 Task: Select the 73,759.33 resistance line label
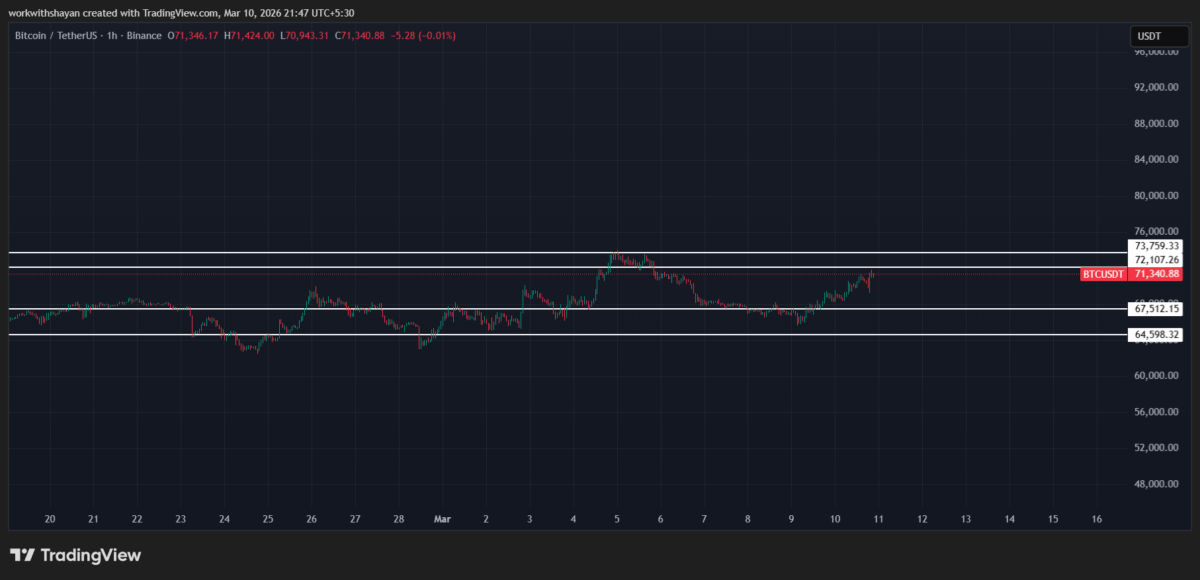1155,246
